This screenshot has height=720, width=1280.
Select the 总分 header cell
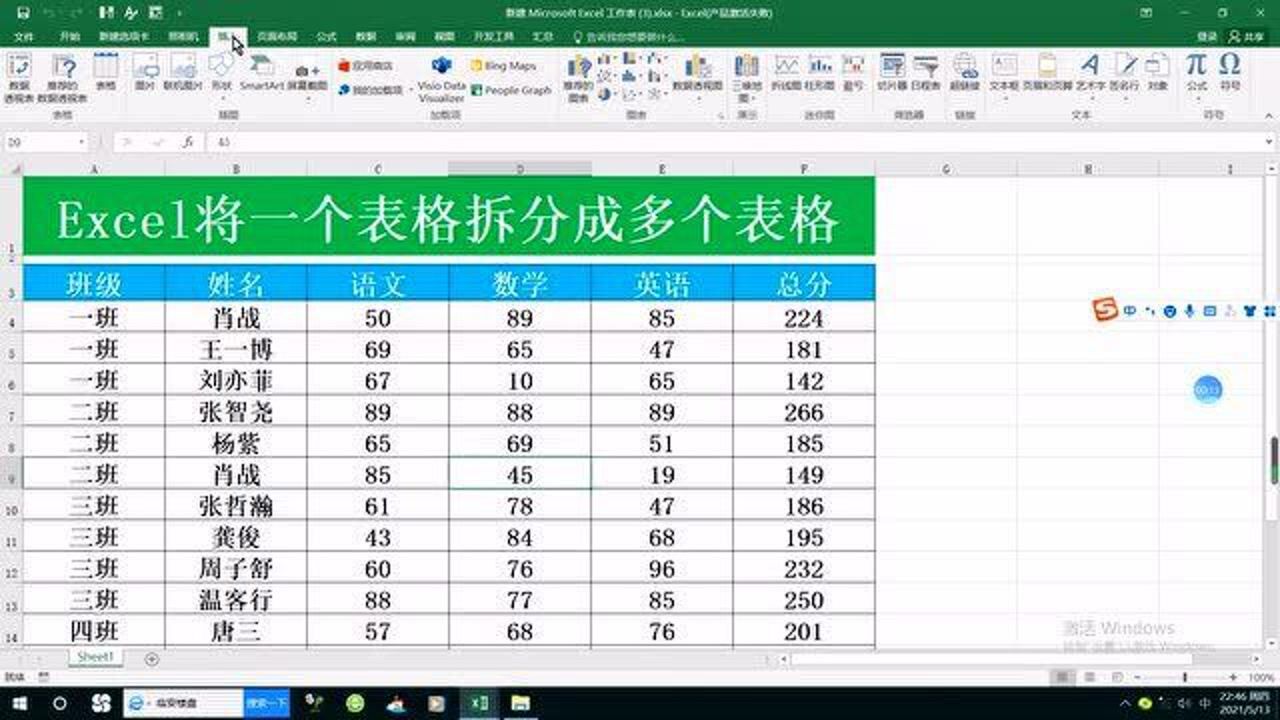tap(804, 284)
